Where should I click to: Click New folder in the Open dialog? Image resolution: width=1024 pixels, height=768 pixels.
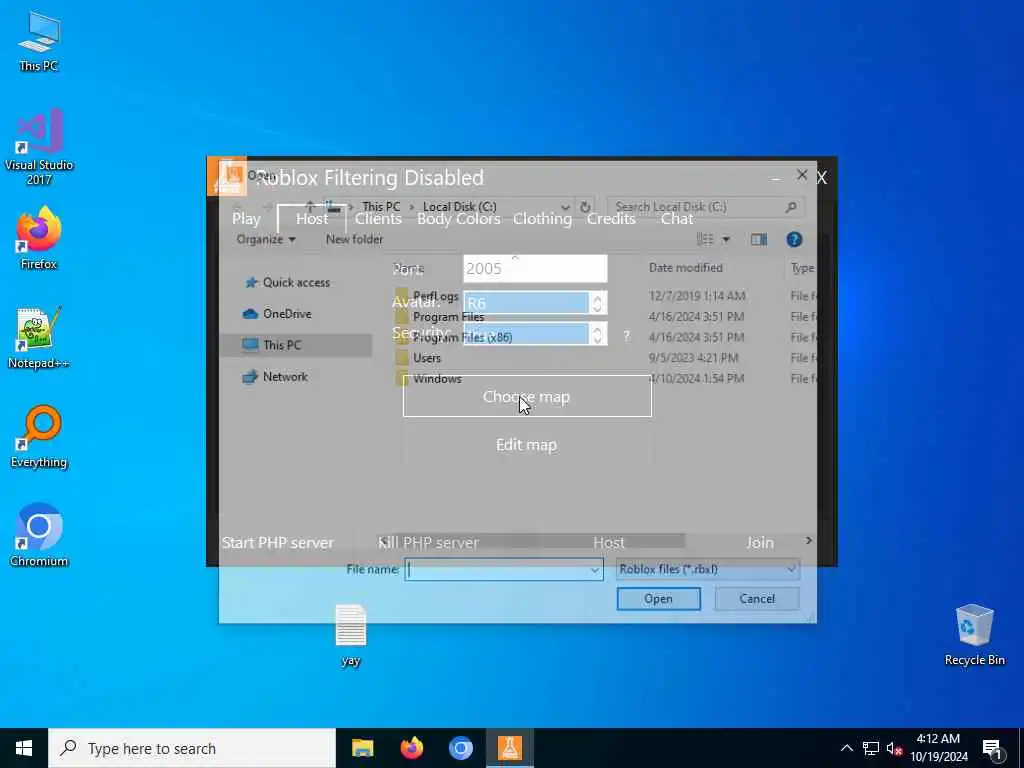[x=355, y=240]
